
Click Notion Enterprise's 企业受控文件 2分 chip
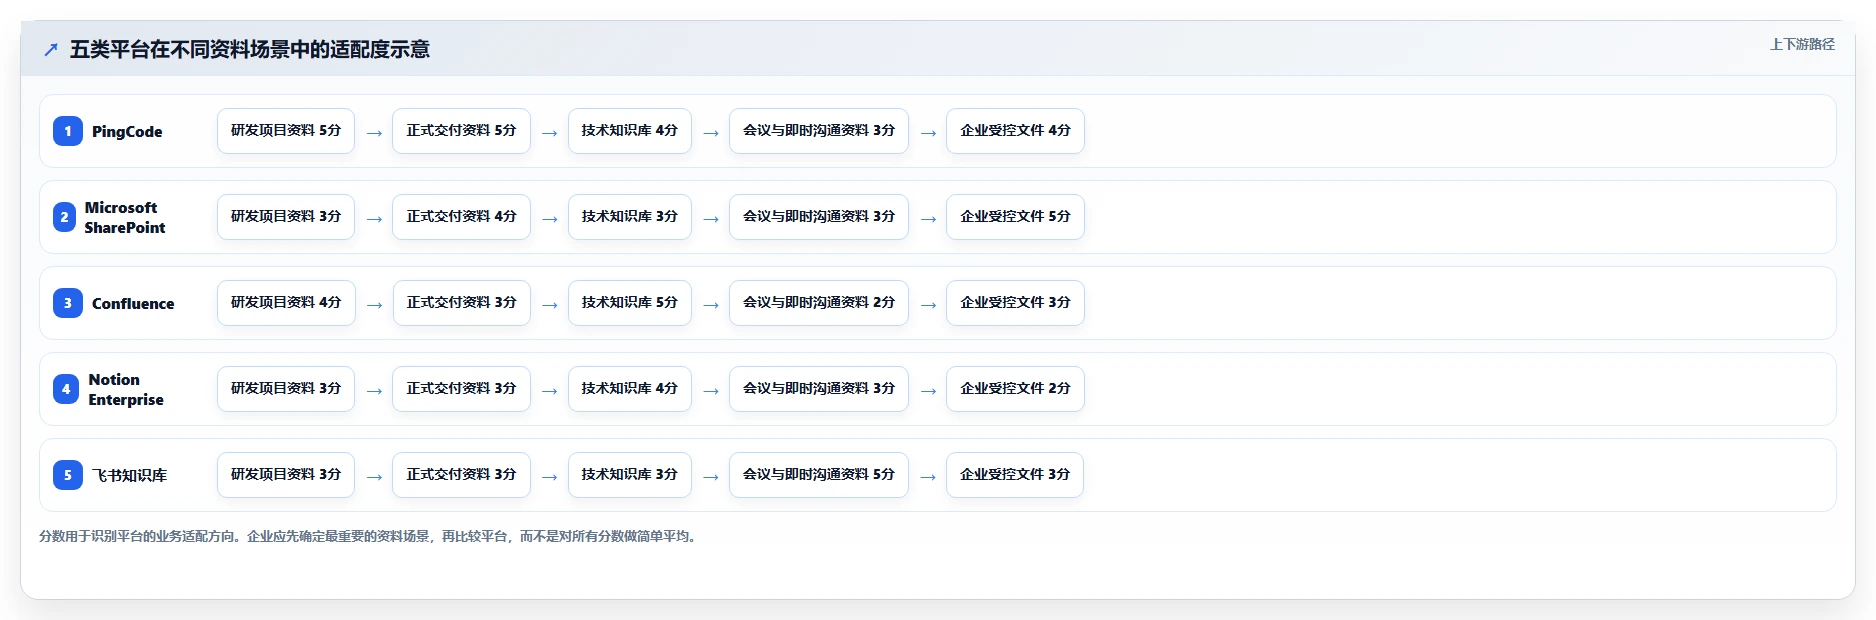(x=1015, y=389)
